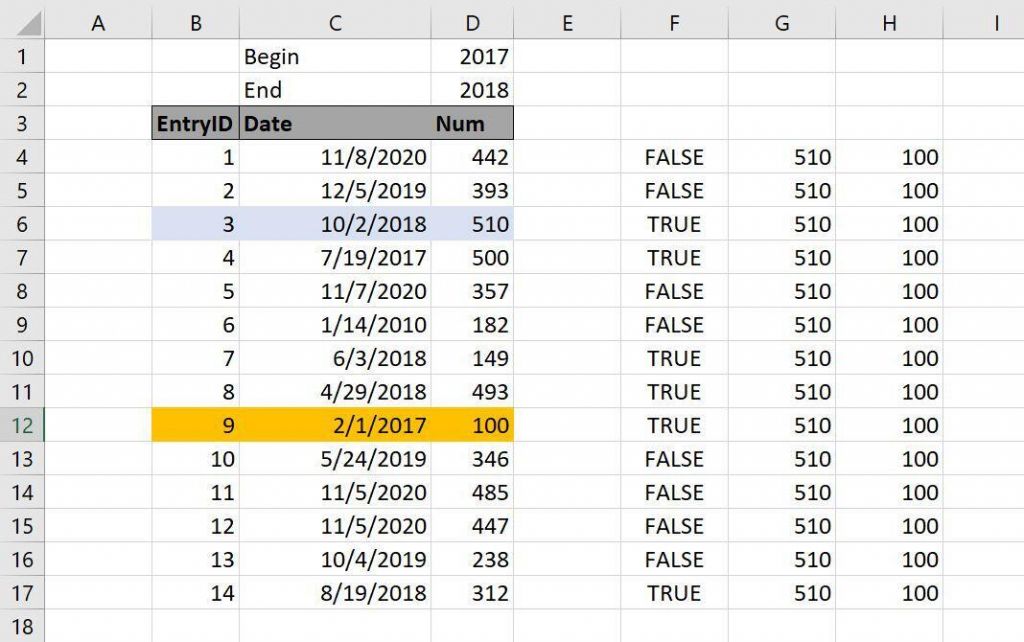Select the Num value 442 cell
Viewport: 1024px width, 642px height.
[x=472, y=157]
